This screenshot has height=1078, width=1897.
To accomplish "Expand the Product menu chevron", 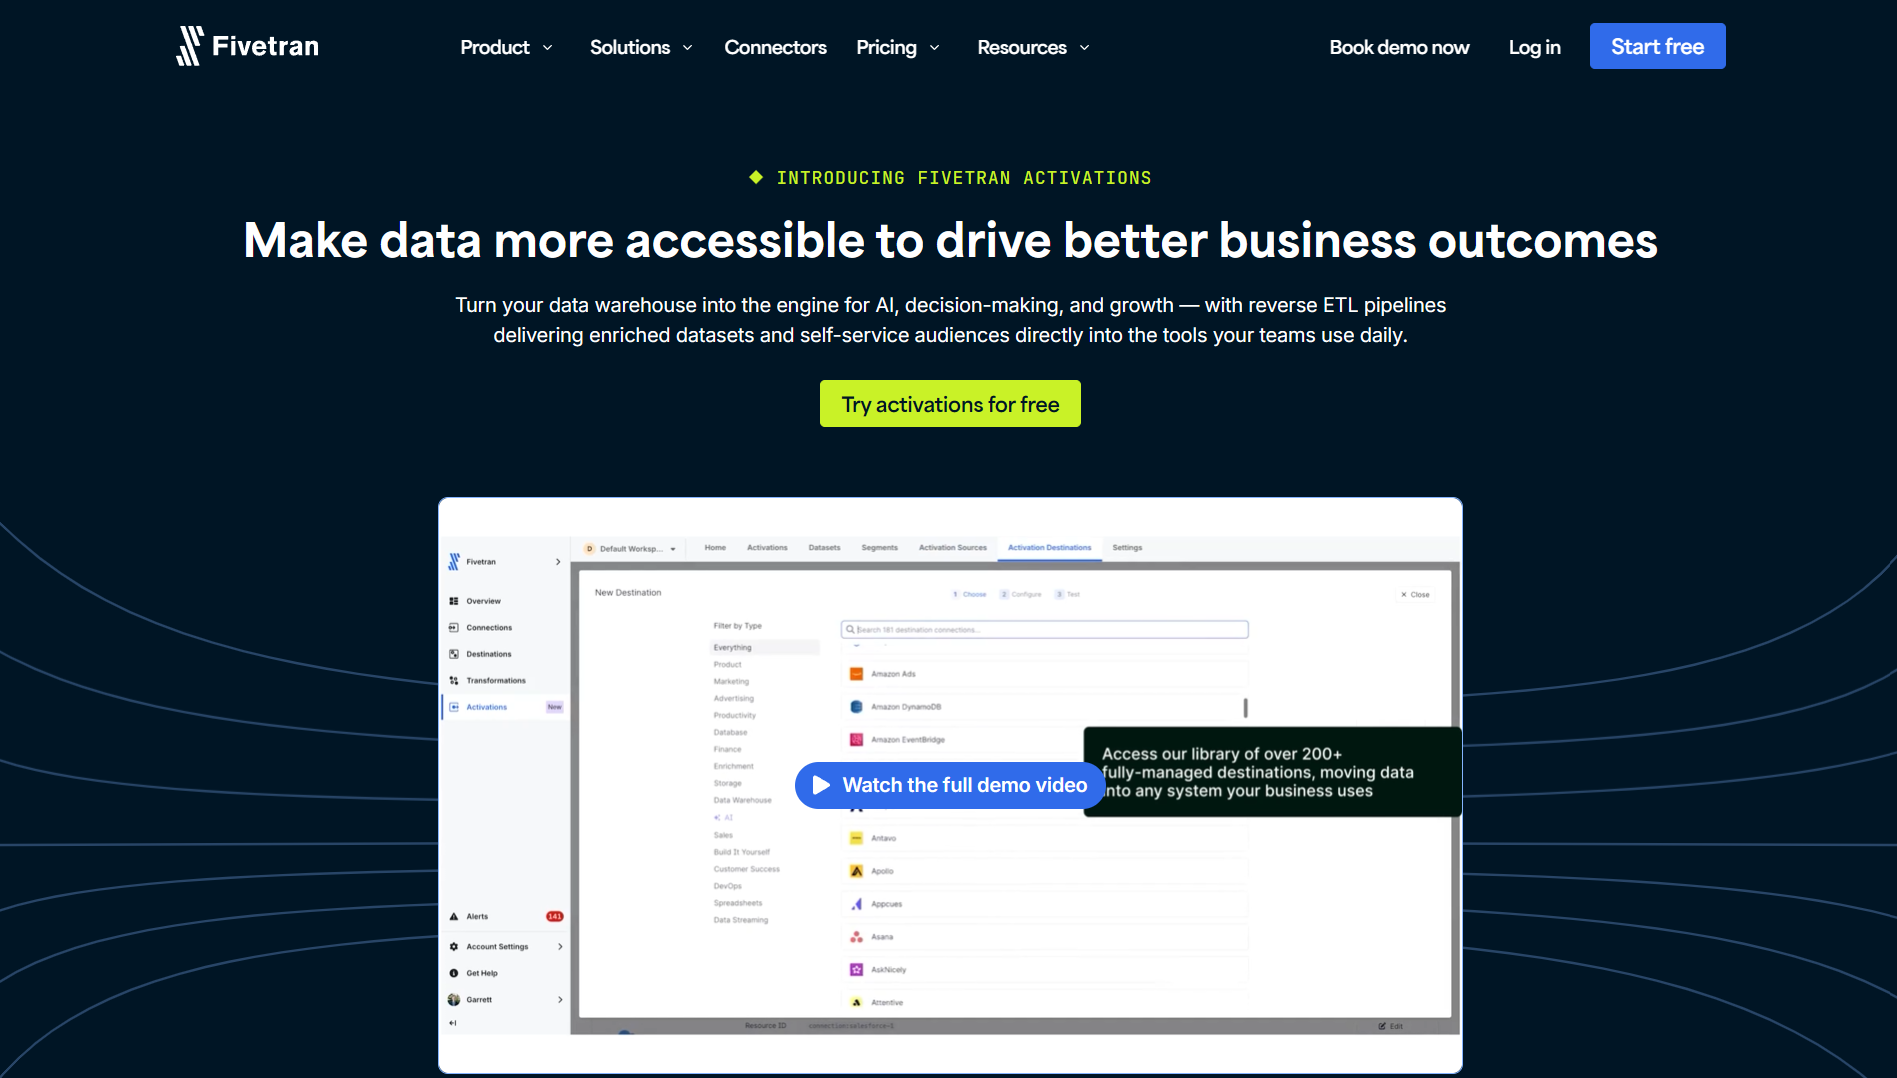I will pos(547,48).
